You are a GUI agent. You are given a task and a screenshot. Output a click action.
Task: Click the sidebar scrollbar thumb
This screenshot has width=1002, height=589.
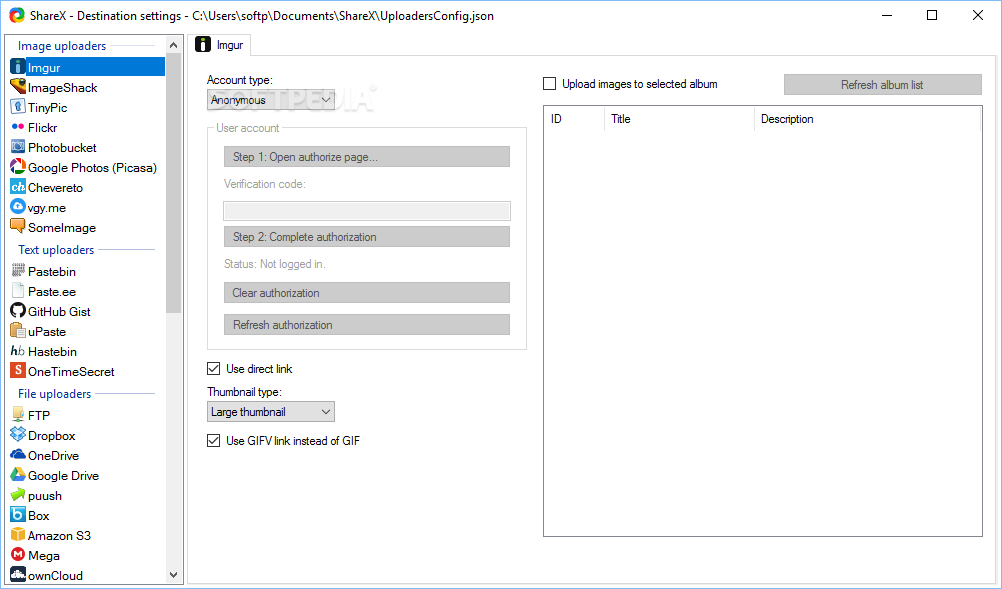[173, 183]
